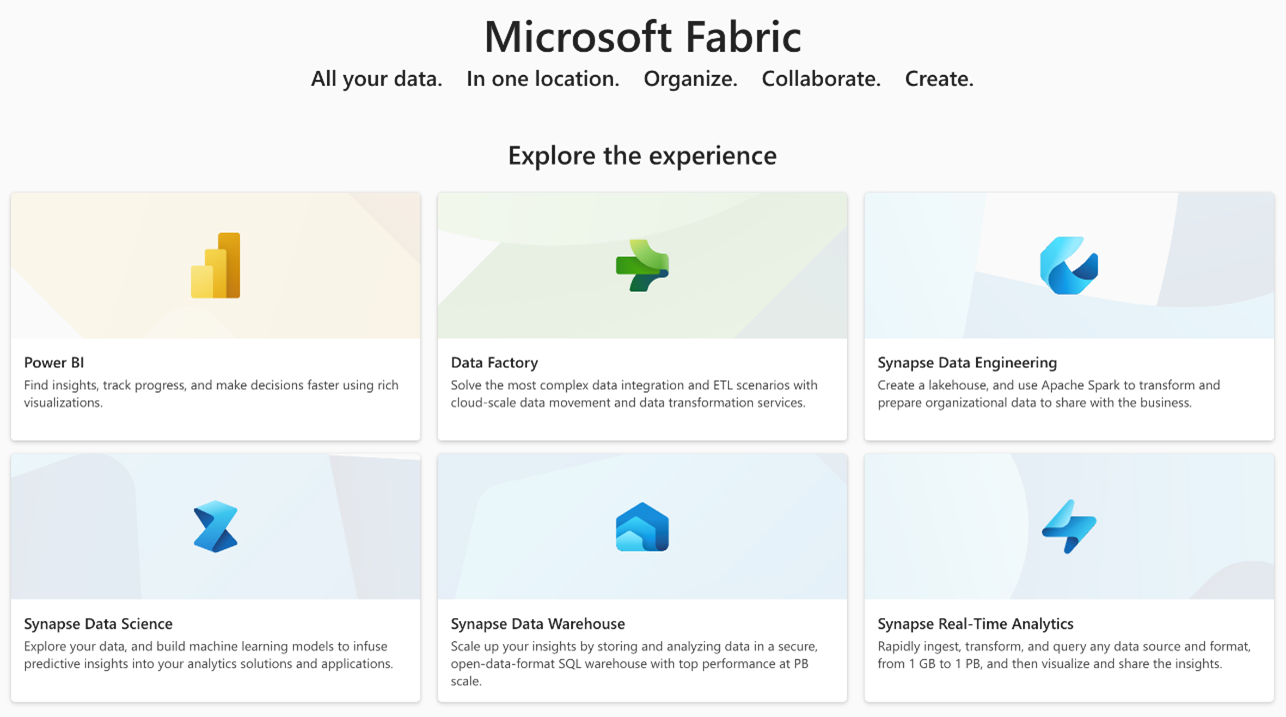Click the Synapse Real-Time Analytics lightning icon

point(1069,527)
